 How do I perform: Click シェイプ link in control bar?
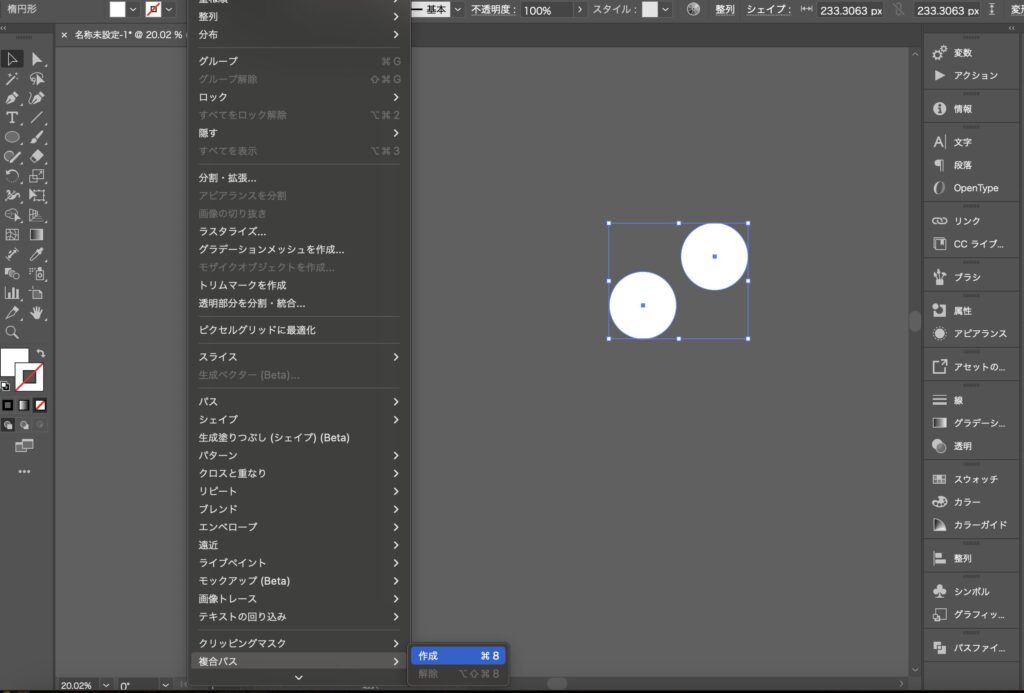(x=766, y=10)
